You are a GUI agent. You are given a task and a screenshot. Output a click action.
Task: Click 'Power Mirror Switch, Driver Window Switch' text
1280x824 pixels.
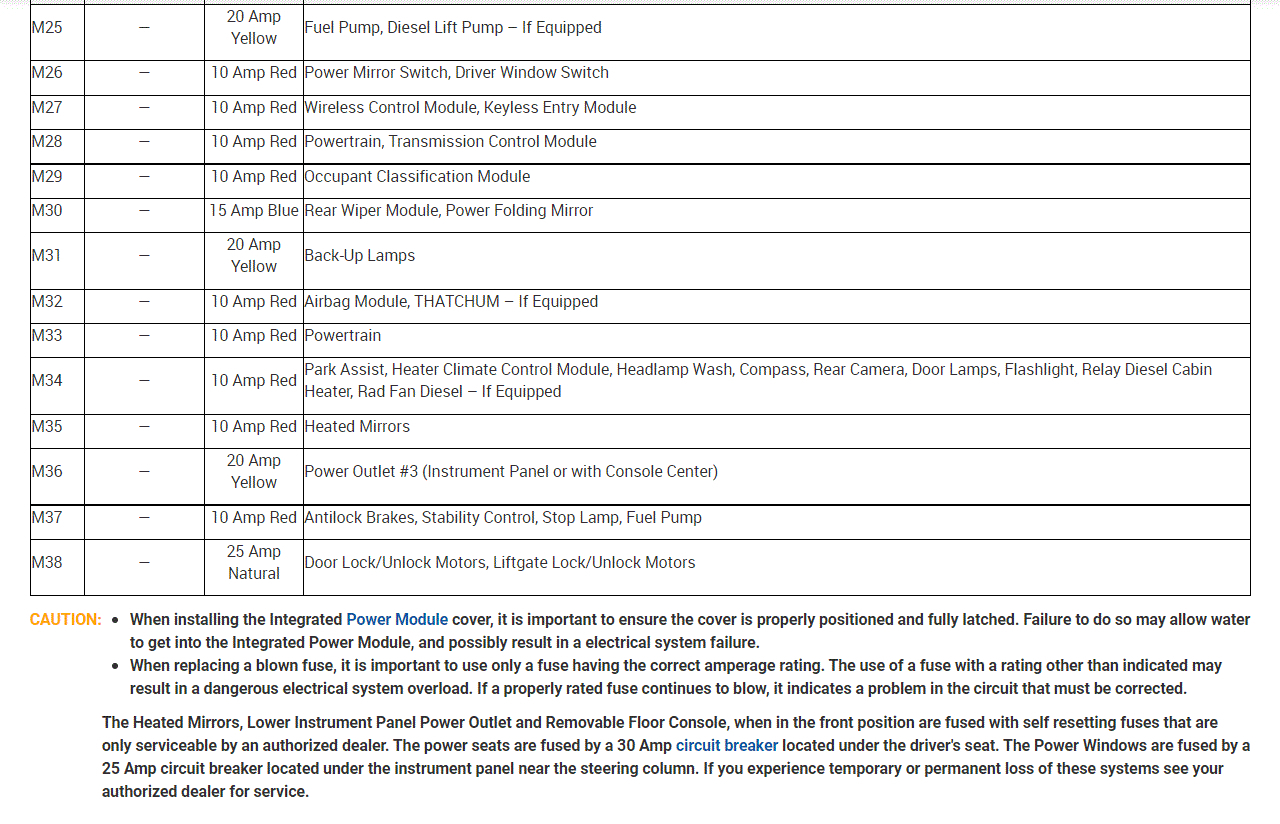tap(456, 73)
